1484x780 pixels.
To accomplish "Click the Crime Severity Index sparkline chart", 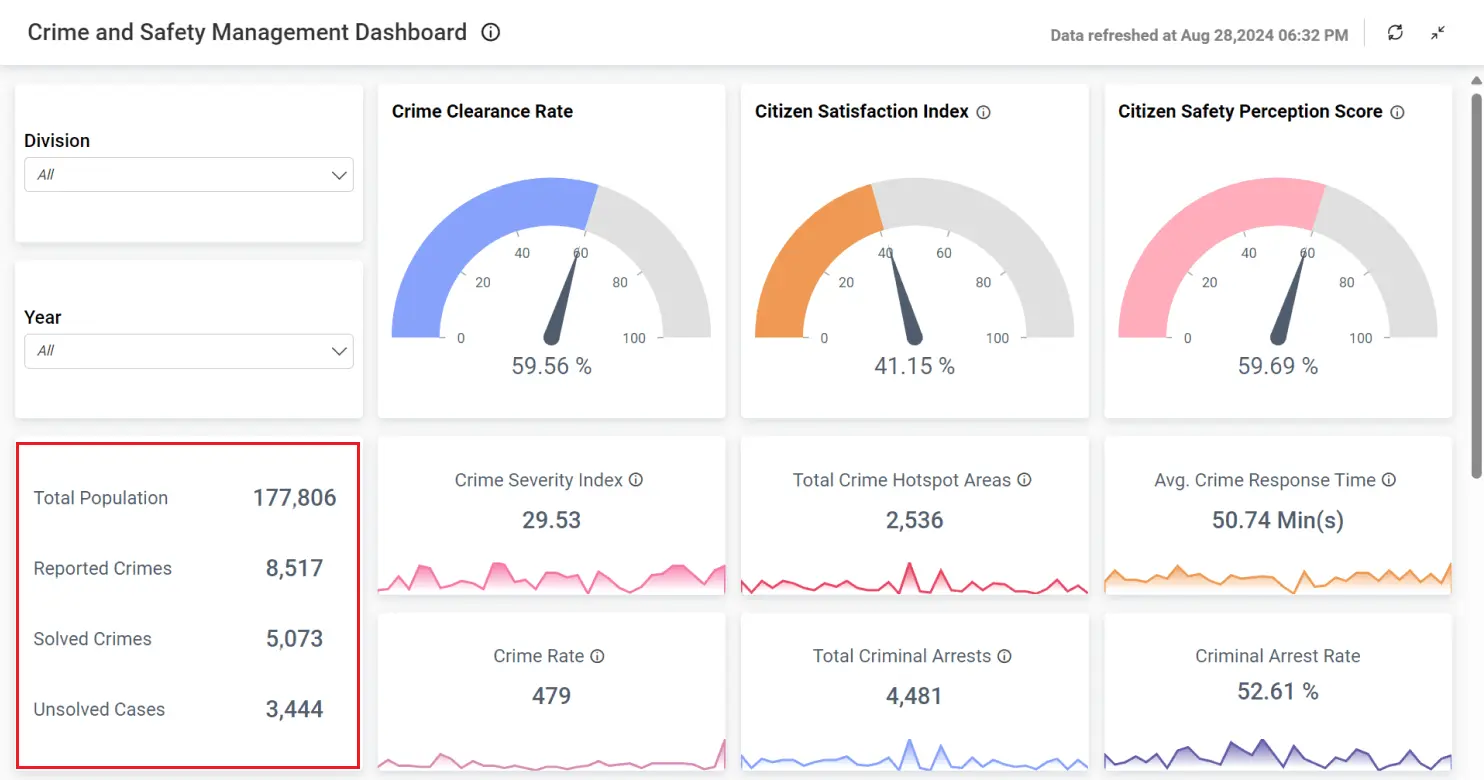I will (x=551, y=578).
